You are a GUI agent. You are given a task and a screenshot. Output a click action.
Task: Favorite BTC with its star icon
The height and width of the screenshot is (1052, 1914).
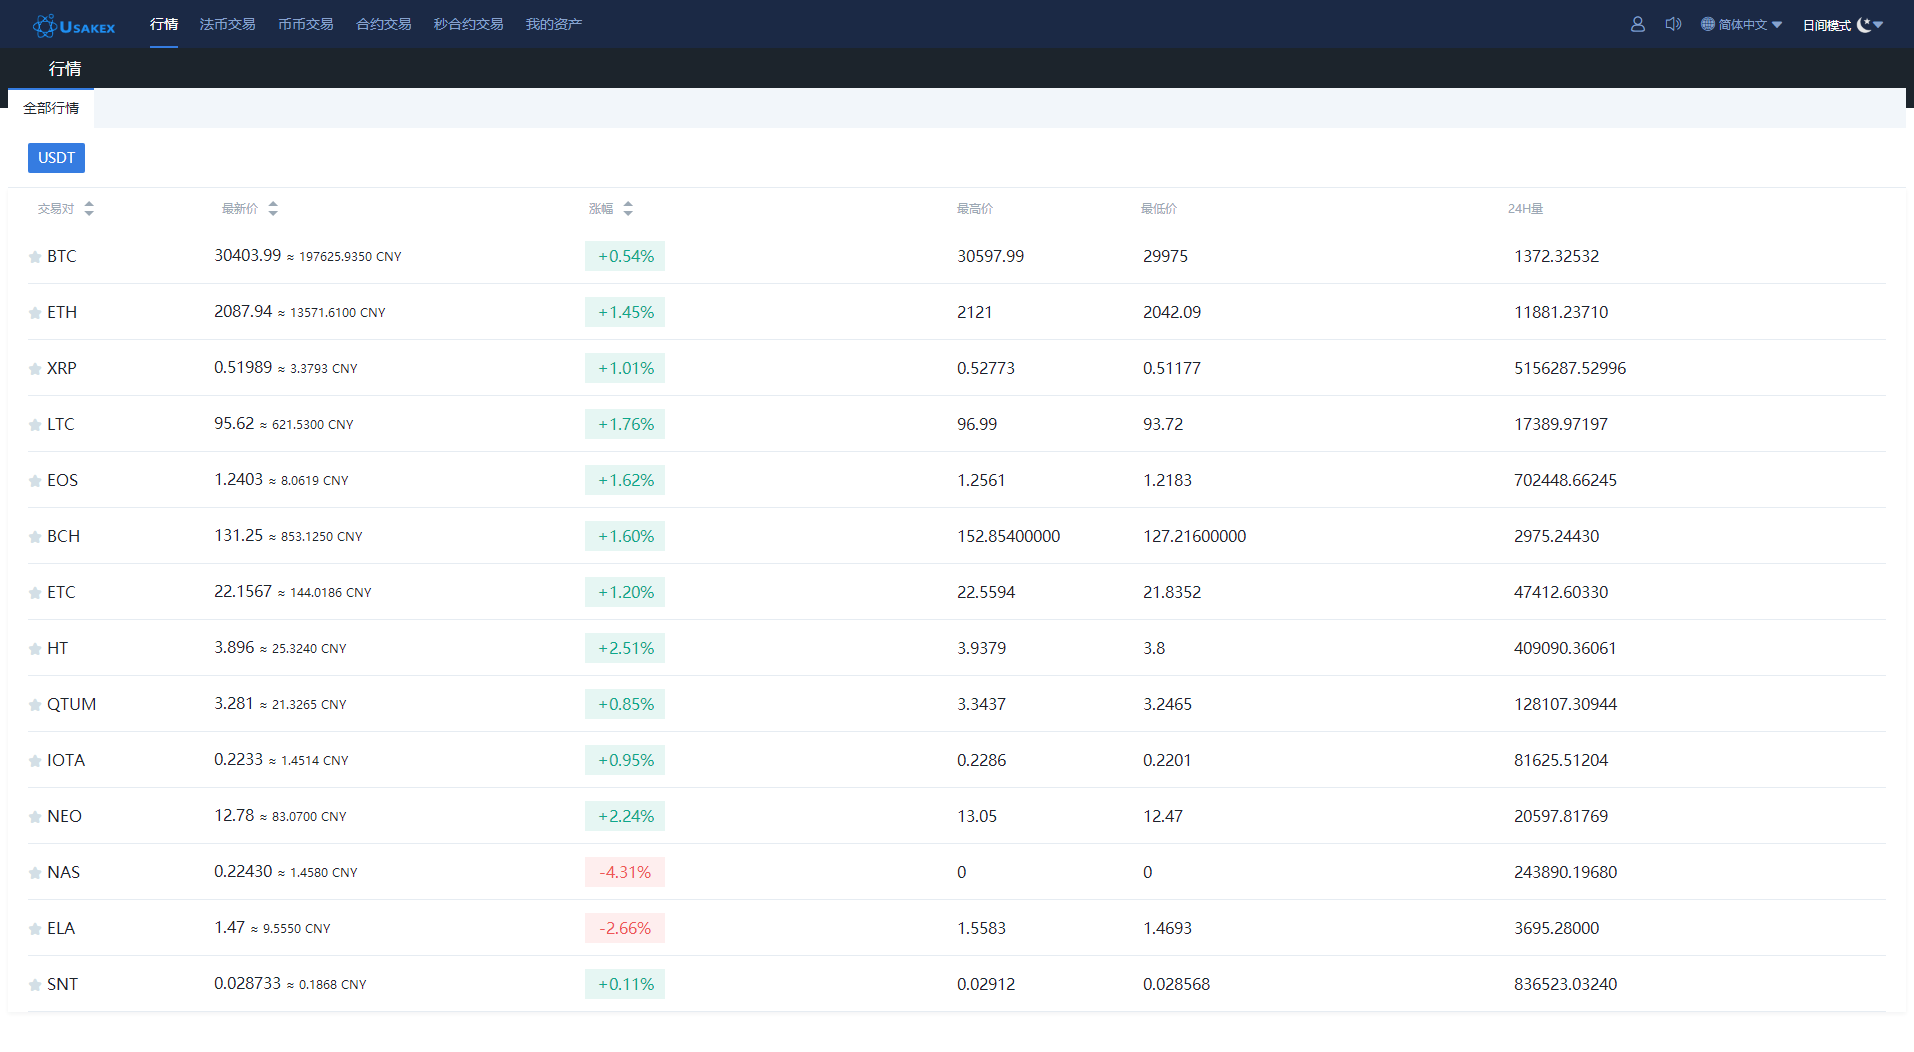coord(35,257)
